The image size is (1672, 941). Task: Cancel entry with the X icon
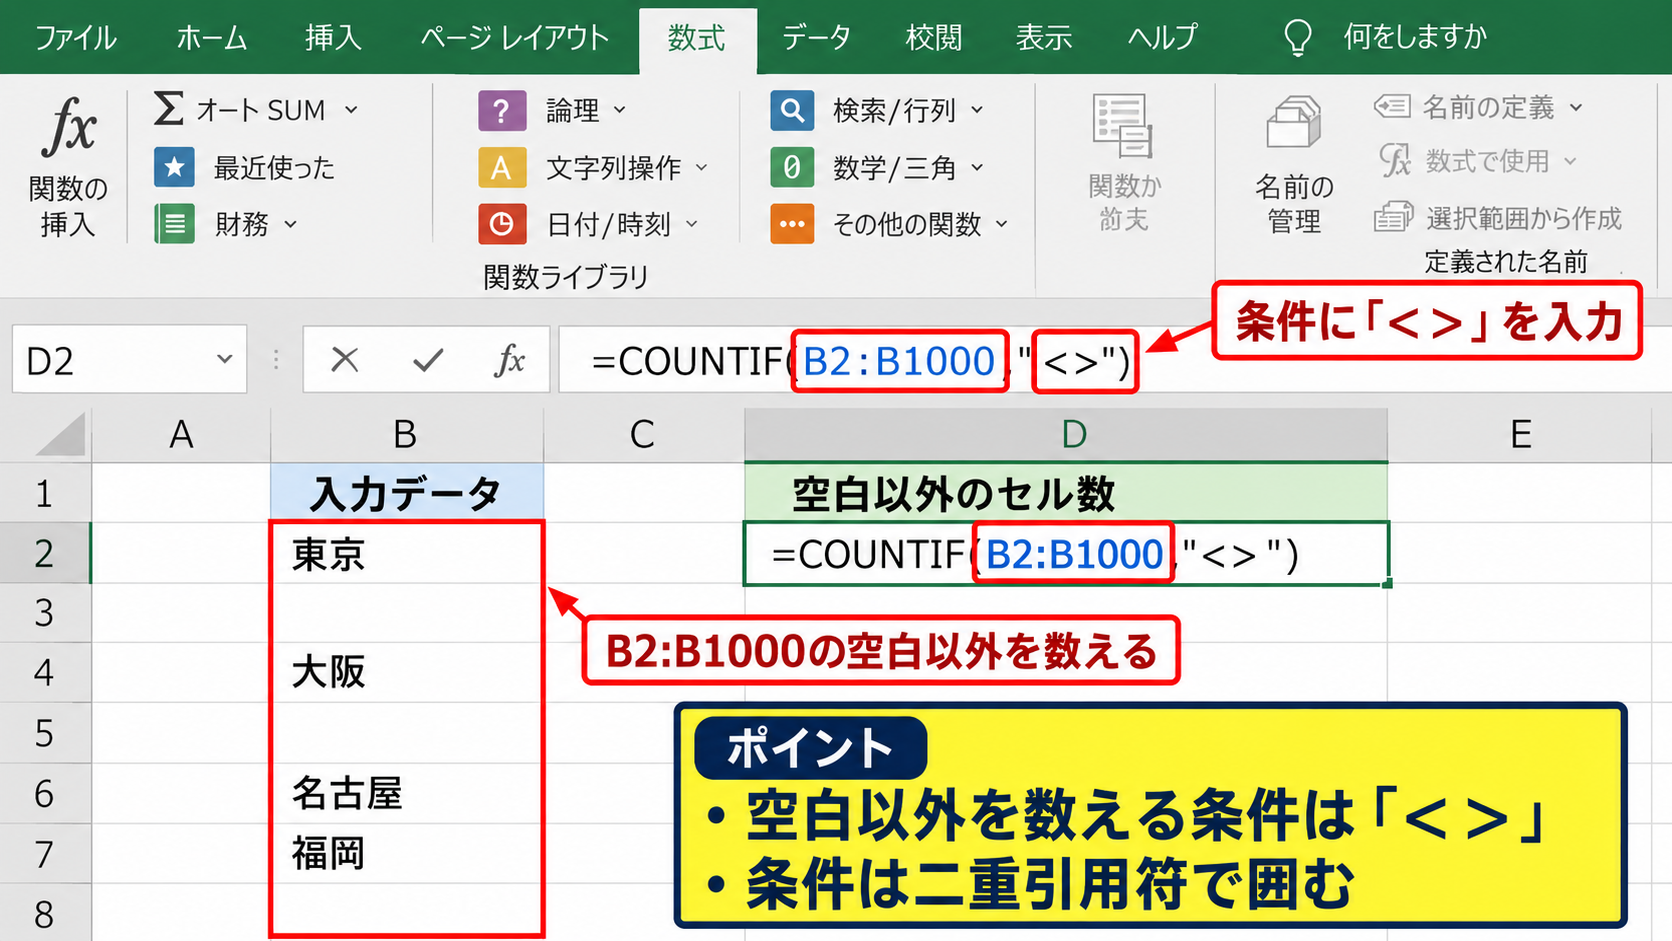pyautogui.click(x=345, y=359)
